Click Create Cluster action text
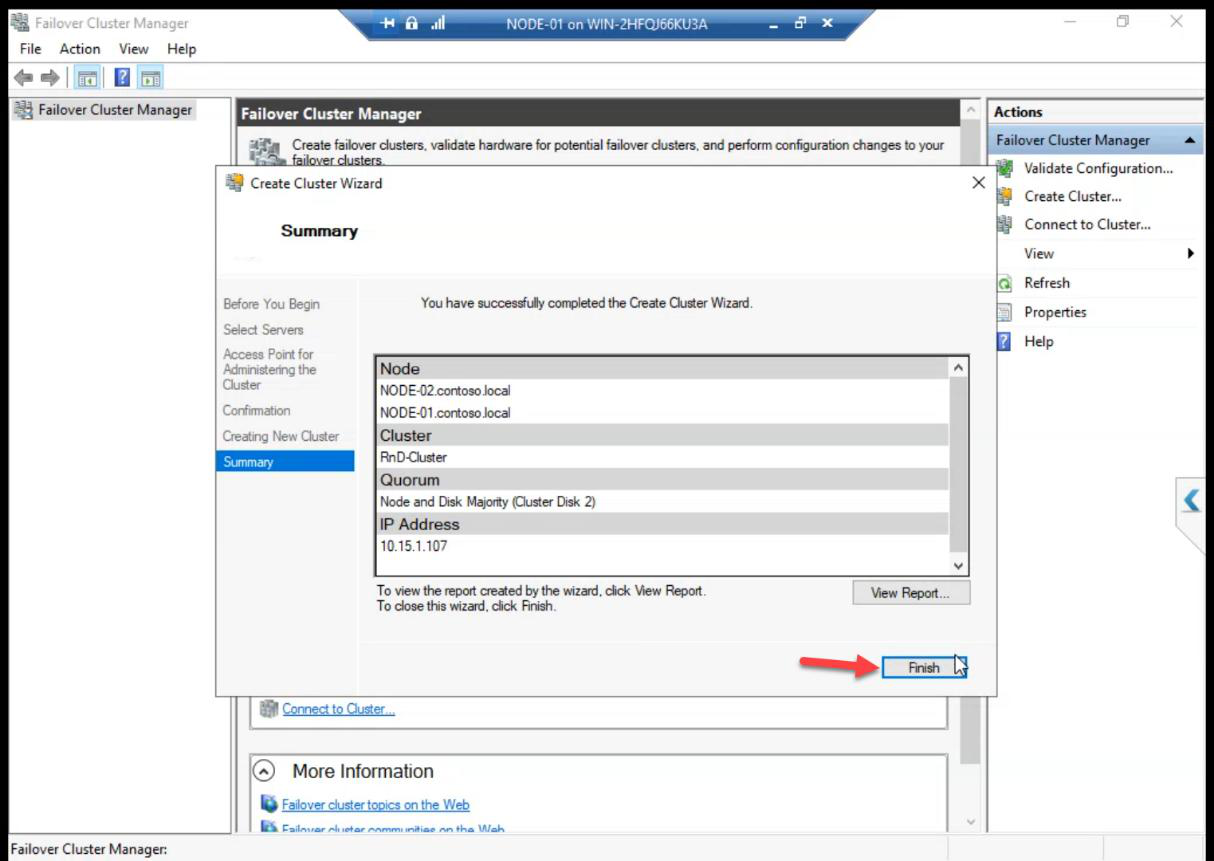 pos(1073,197)
